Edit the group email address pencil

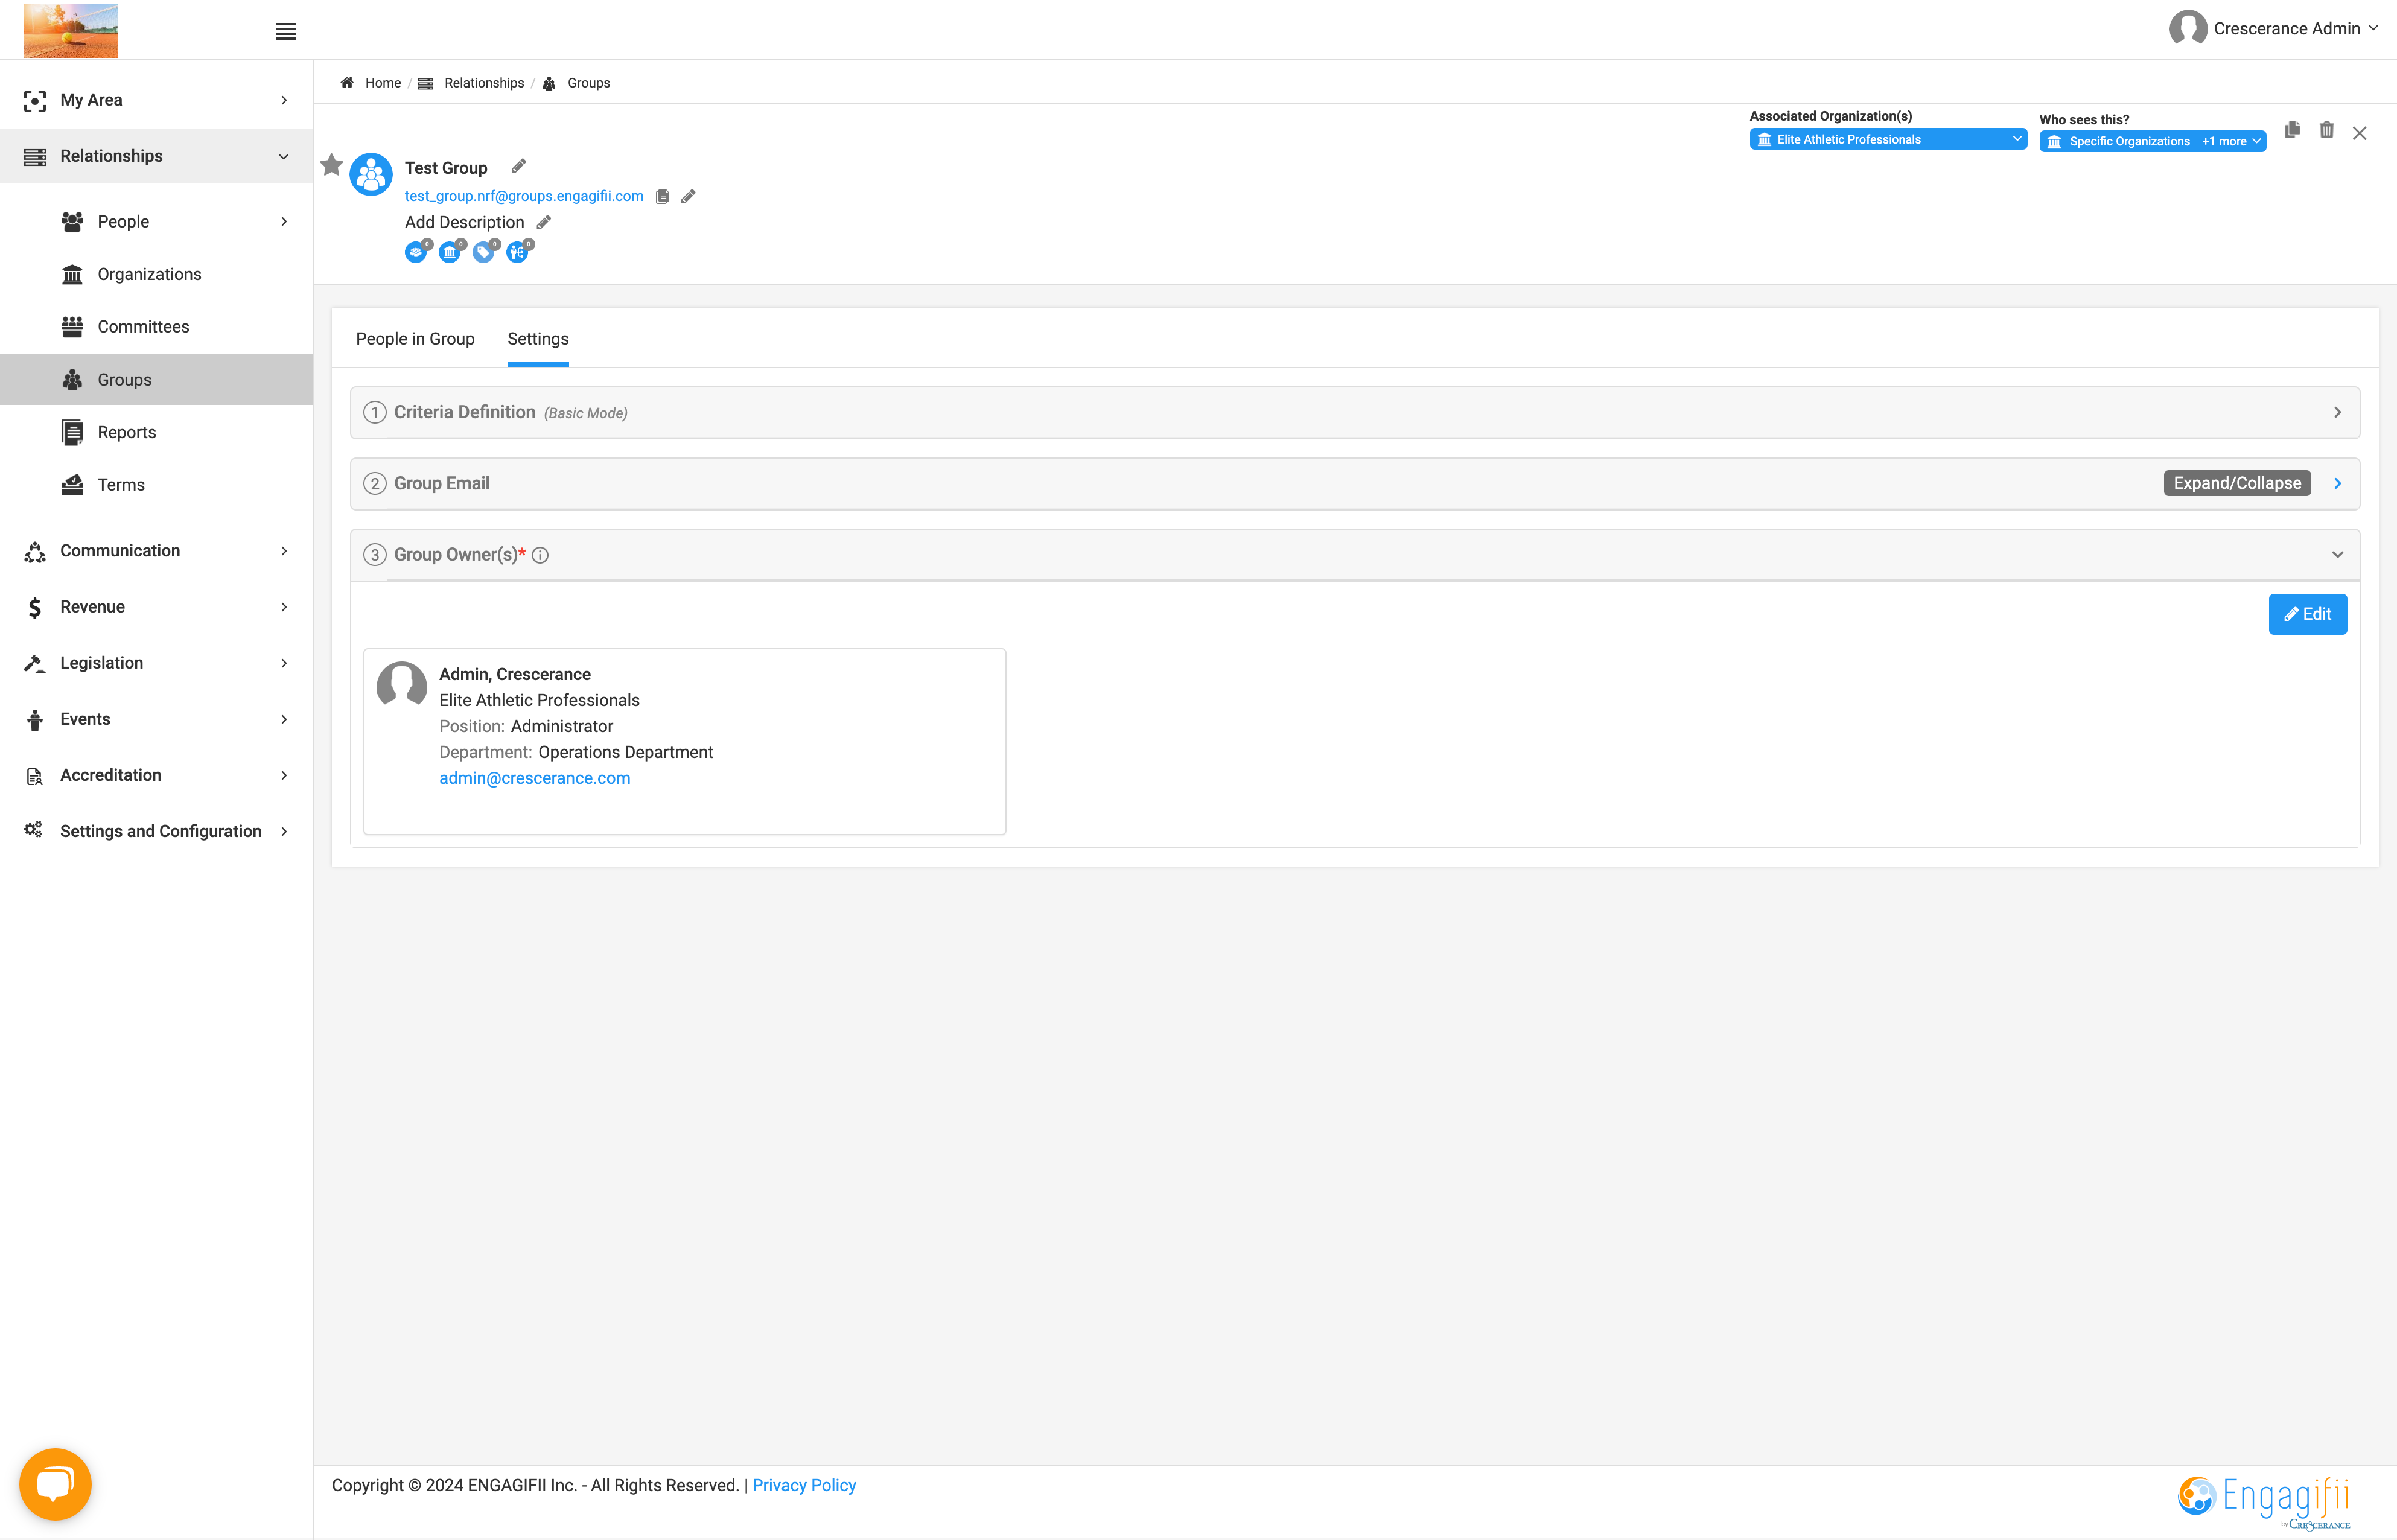[x=688, y=196]
